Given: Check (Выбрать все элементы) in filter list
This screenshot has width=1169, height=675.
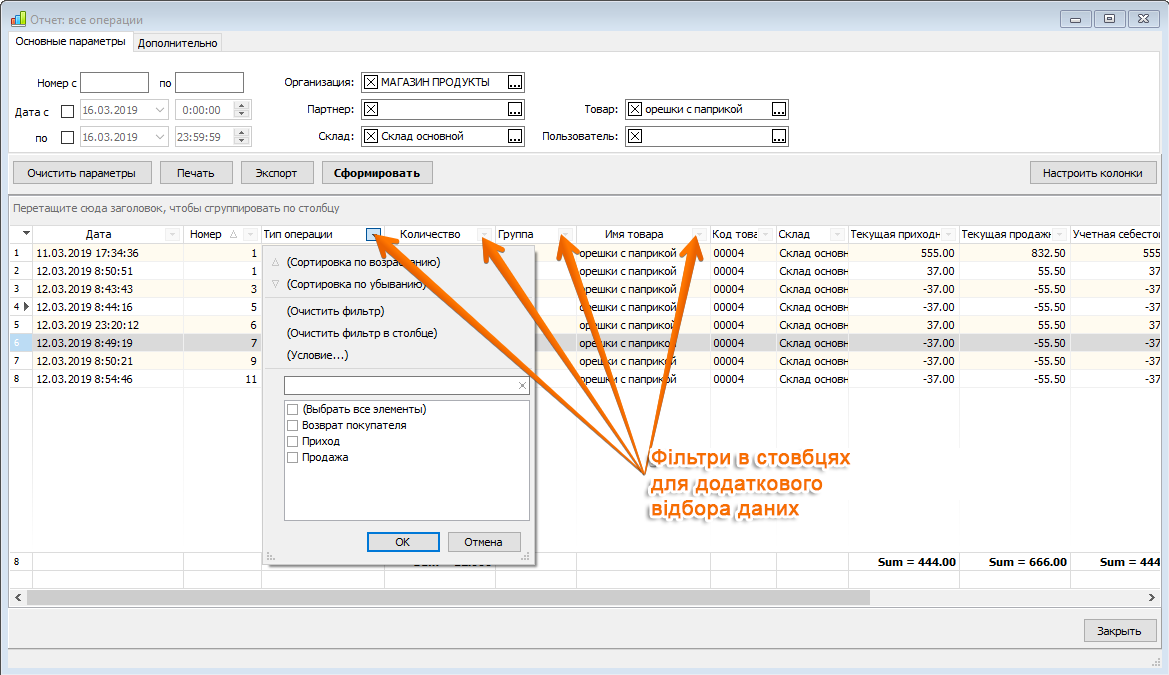Looking at the screenshot, I should [x=292, y=409].
